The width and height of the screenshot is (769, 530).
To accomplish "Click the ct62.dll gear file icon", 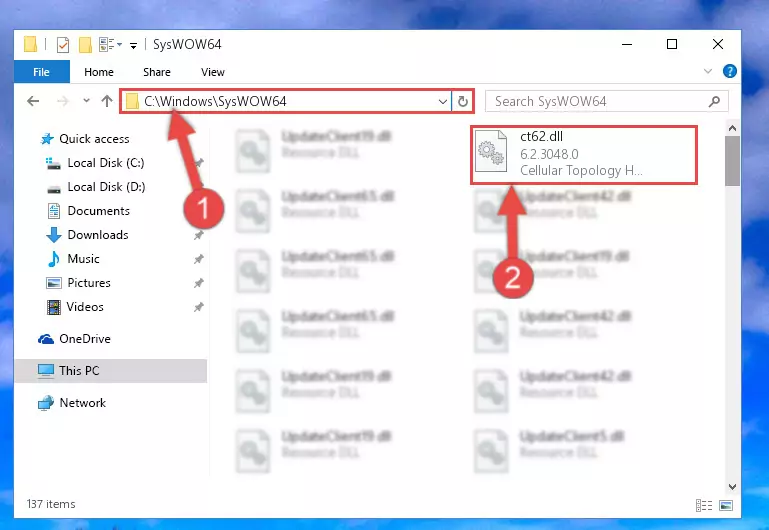I will pos(491,151).
